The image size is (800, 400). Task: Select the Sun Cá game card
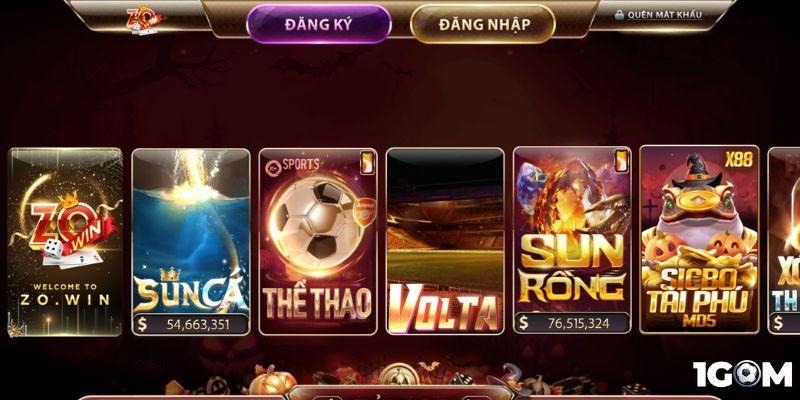click(x=191, y=242)
